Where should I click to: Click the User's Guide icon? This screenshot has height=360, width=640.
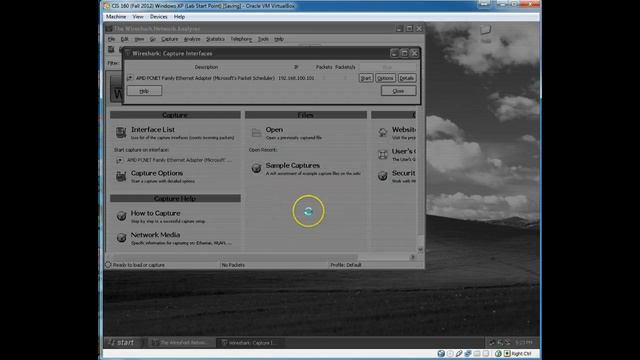point(382,154)
